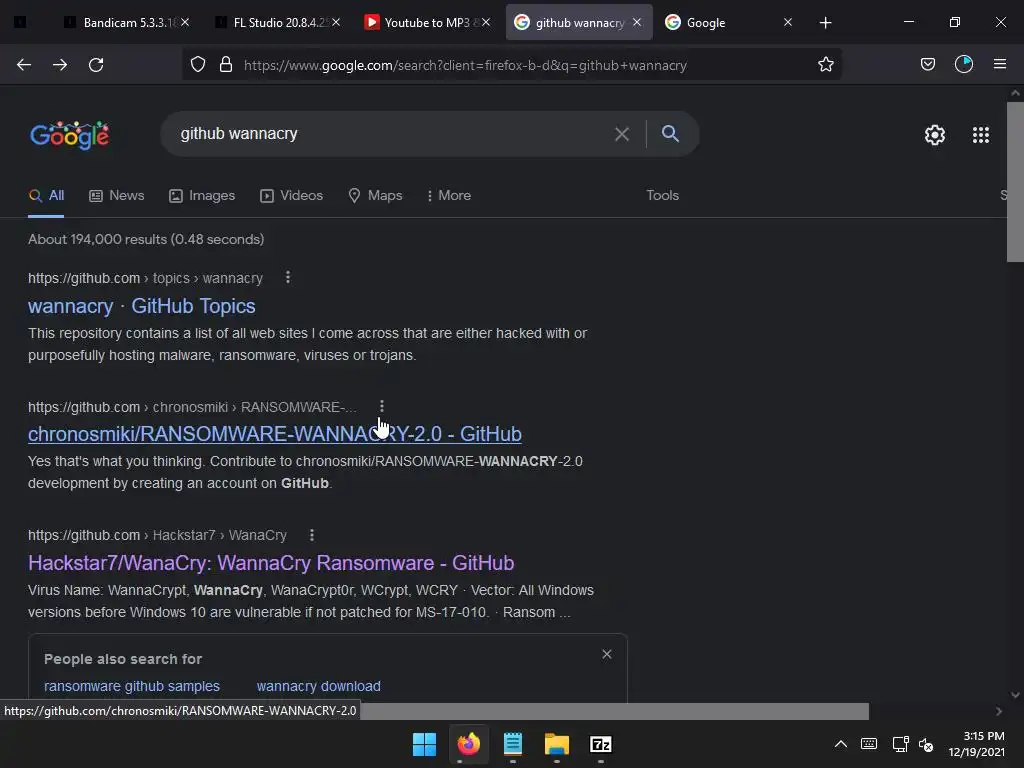Search wannacry download suggestion
The height and width of the screenshot is (768, 1024).
point(319,686)
